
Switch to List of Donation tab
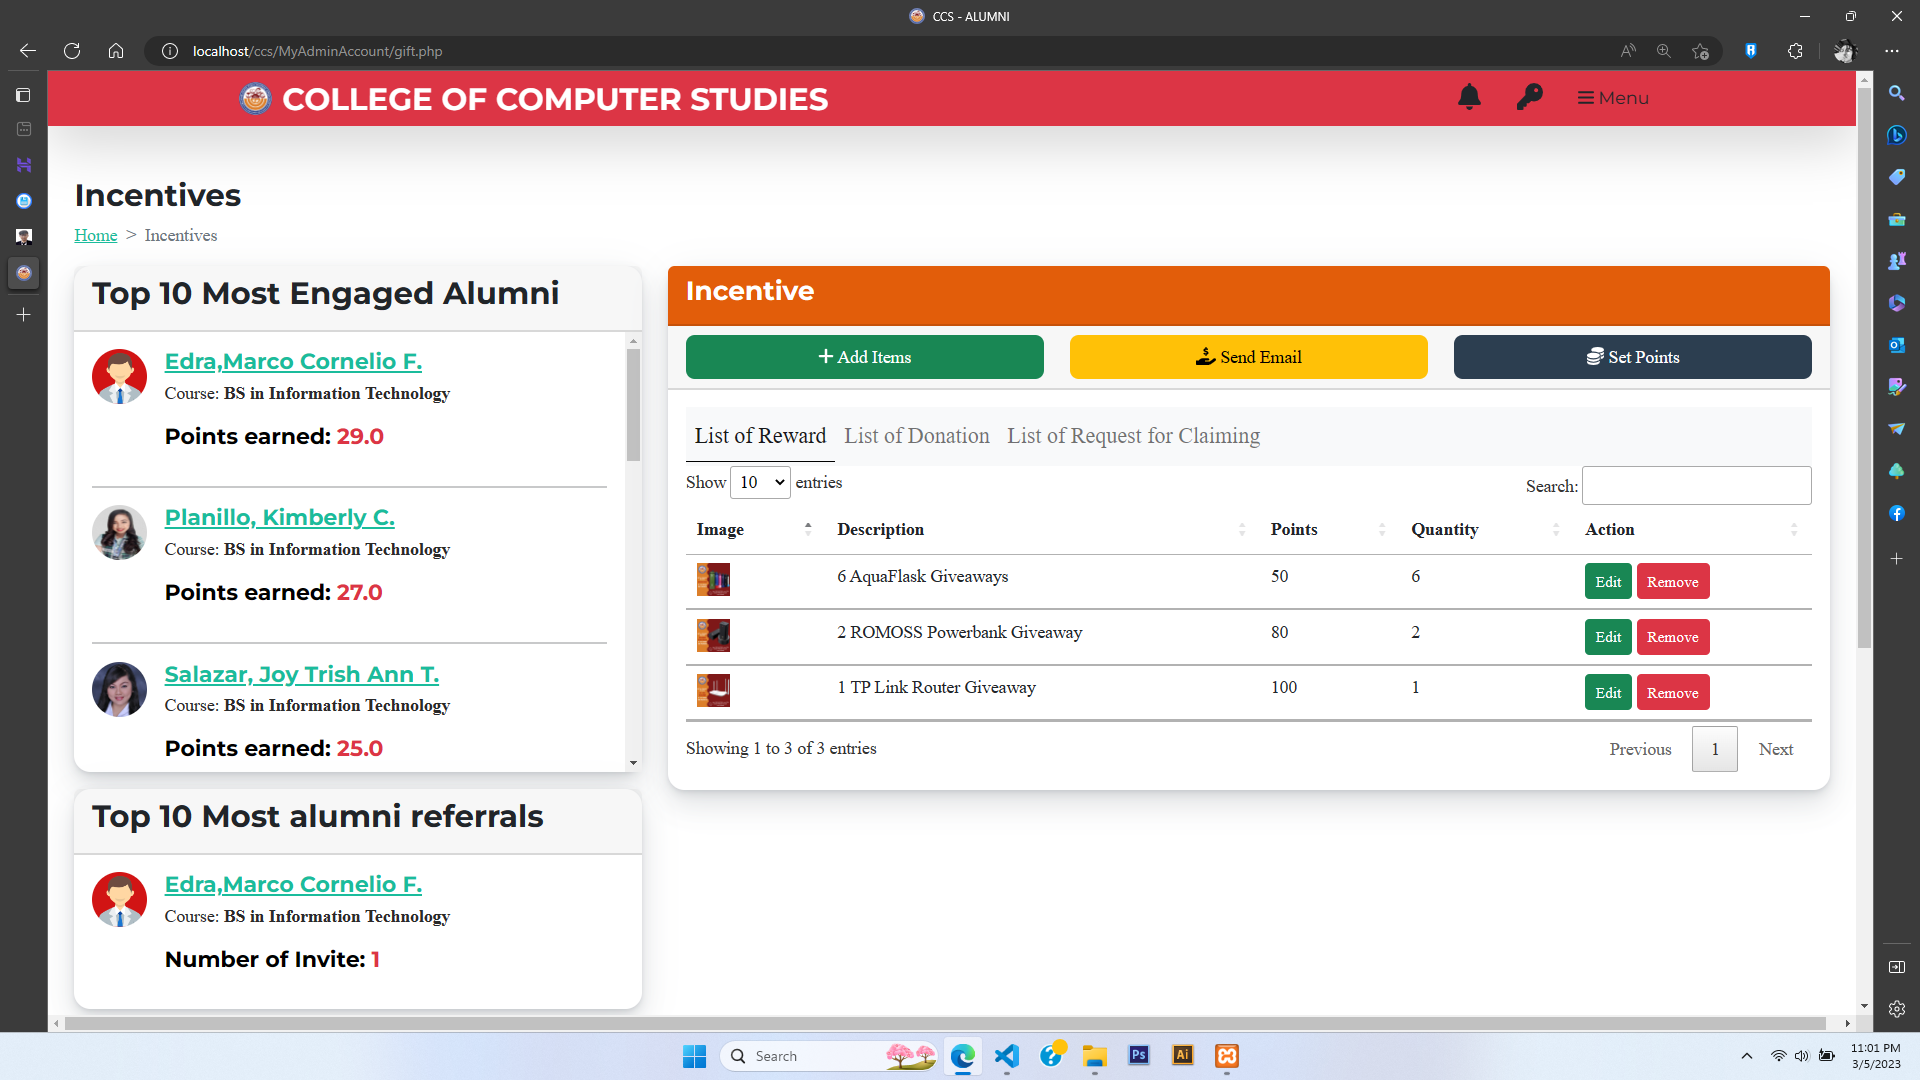click(x=916, y=436)
